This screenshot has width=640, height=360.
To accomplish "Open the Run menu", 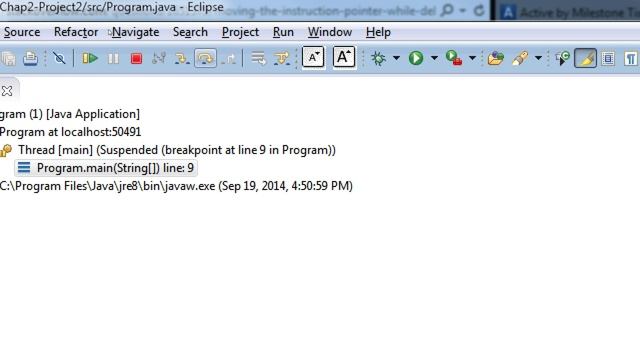I will coord(283,32).
